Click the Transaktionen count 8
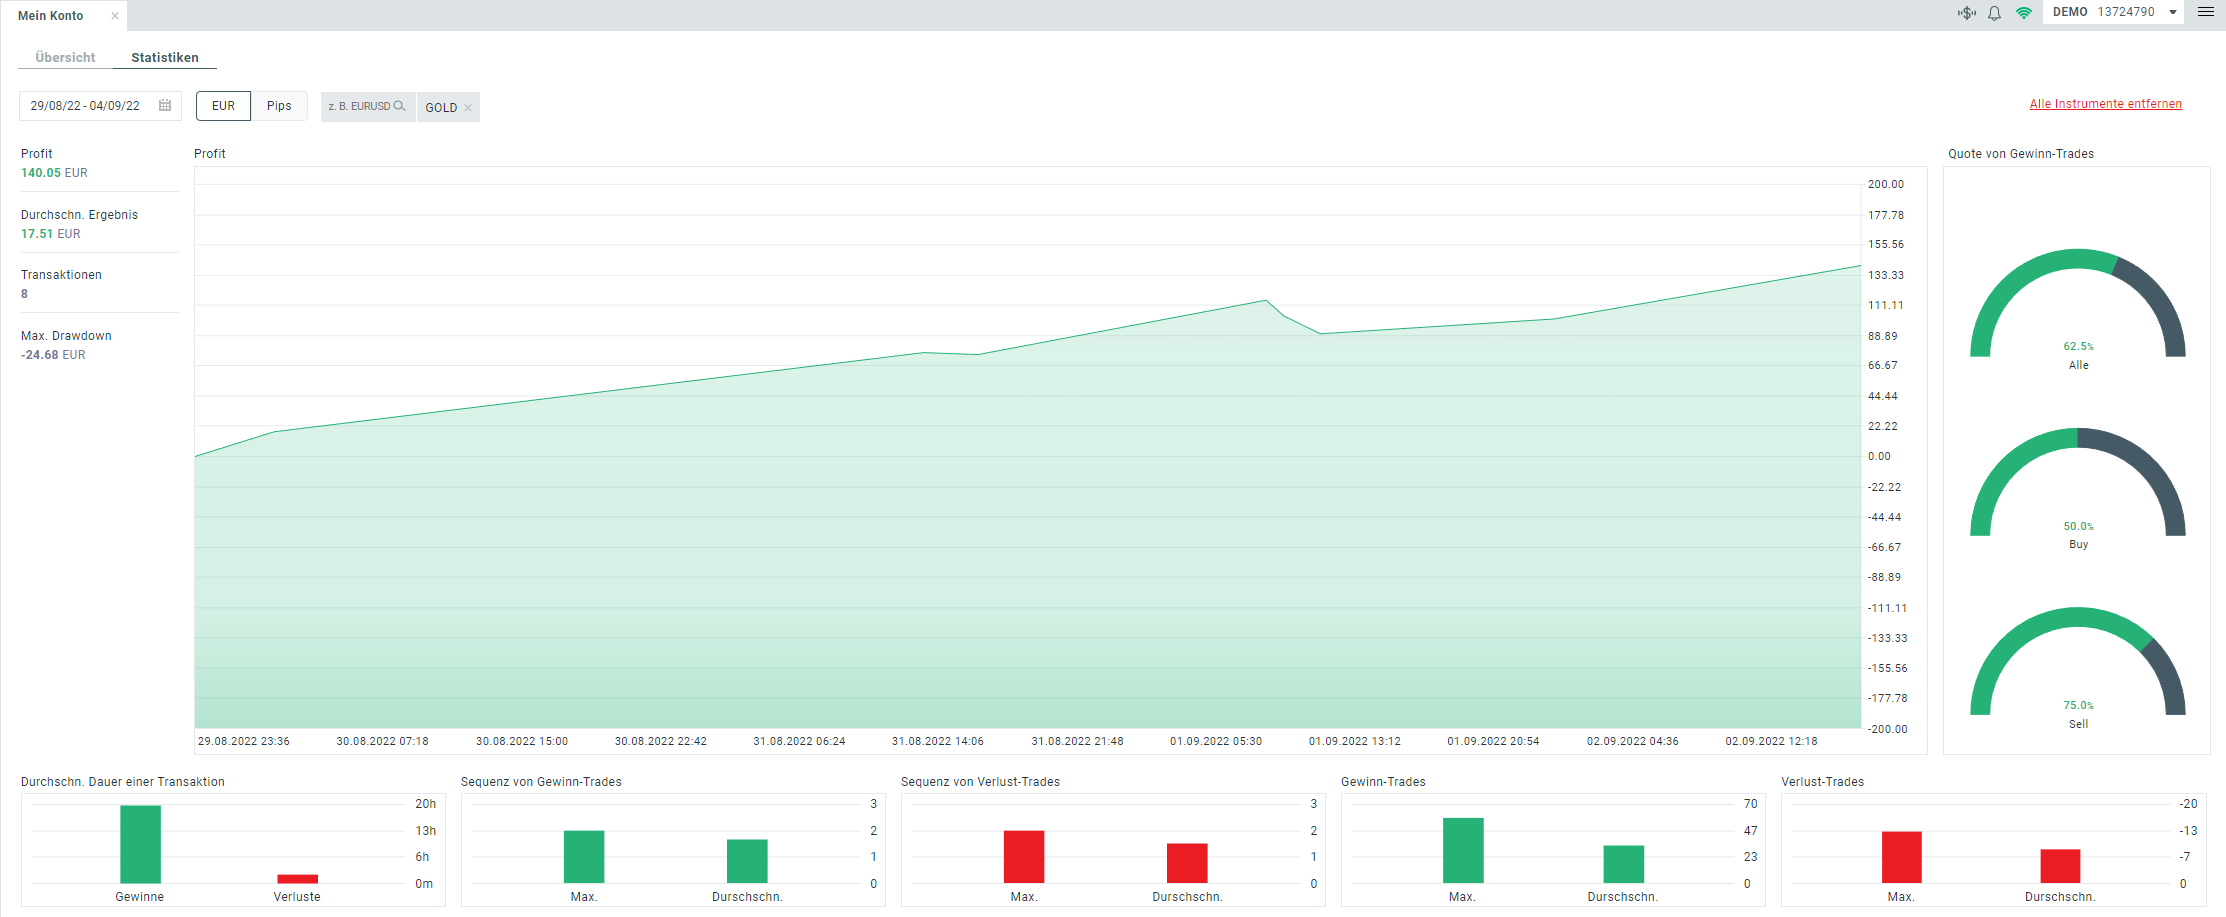This screenshot has width=2226, height=917. tap(25, 294)
